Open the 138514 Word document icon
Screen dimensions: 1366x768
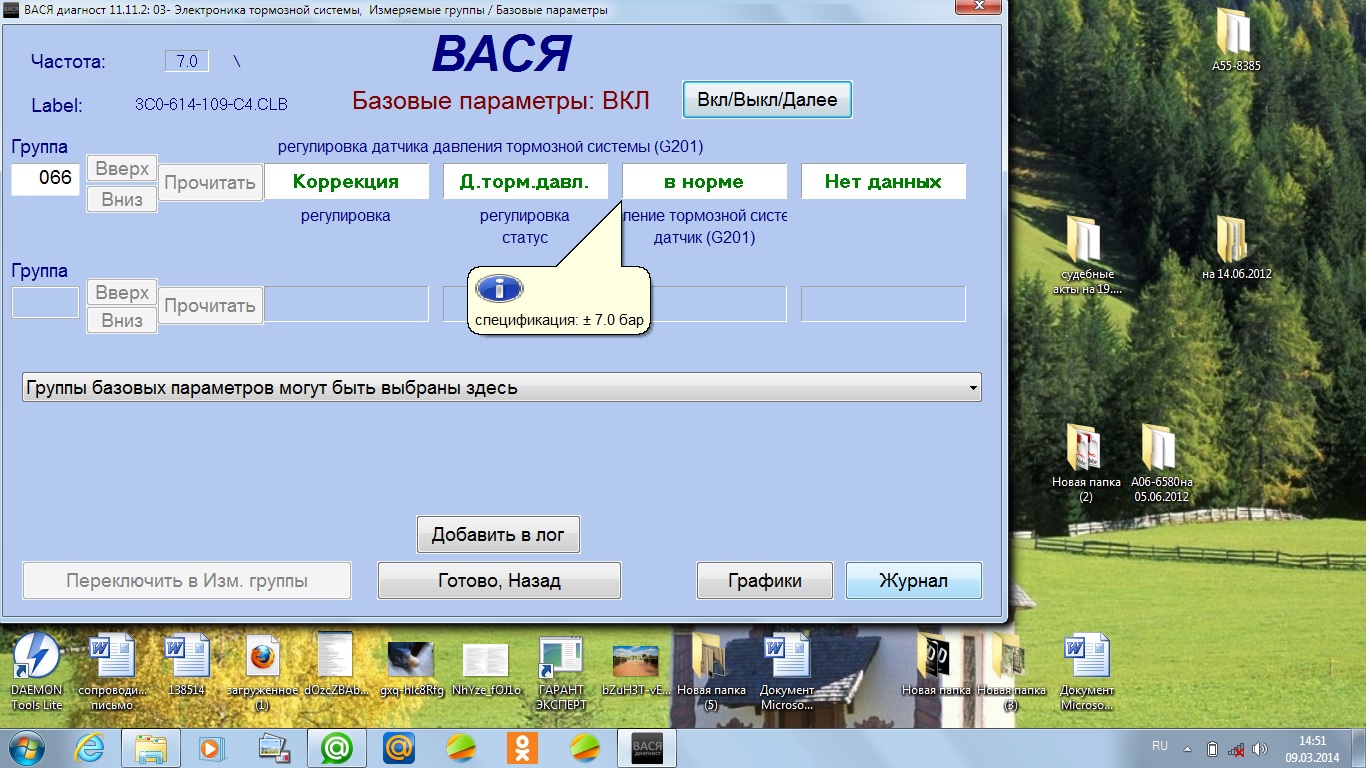pyautogui.click(x=187, y=660)
